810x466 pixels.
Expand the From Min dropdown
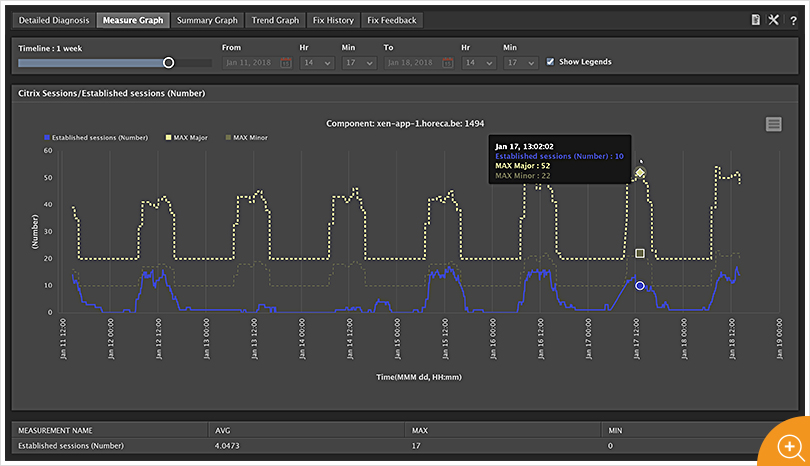359,63
